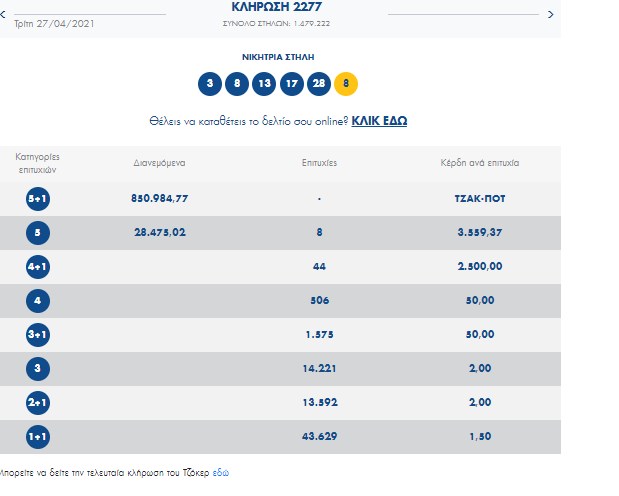Click the ΚΛΗΡΩΣΗ 2277 draw title
This screenshot has height=496, width=619.
pos(277,6)
